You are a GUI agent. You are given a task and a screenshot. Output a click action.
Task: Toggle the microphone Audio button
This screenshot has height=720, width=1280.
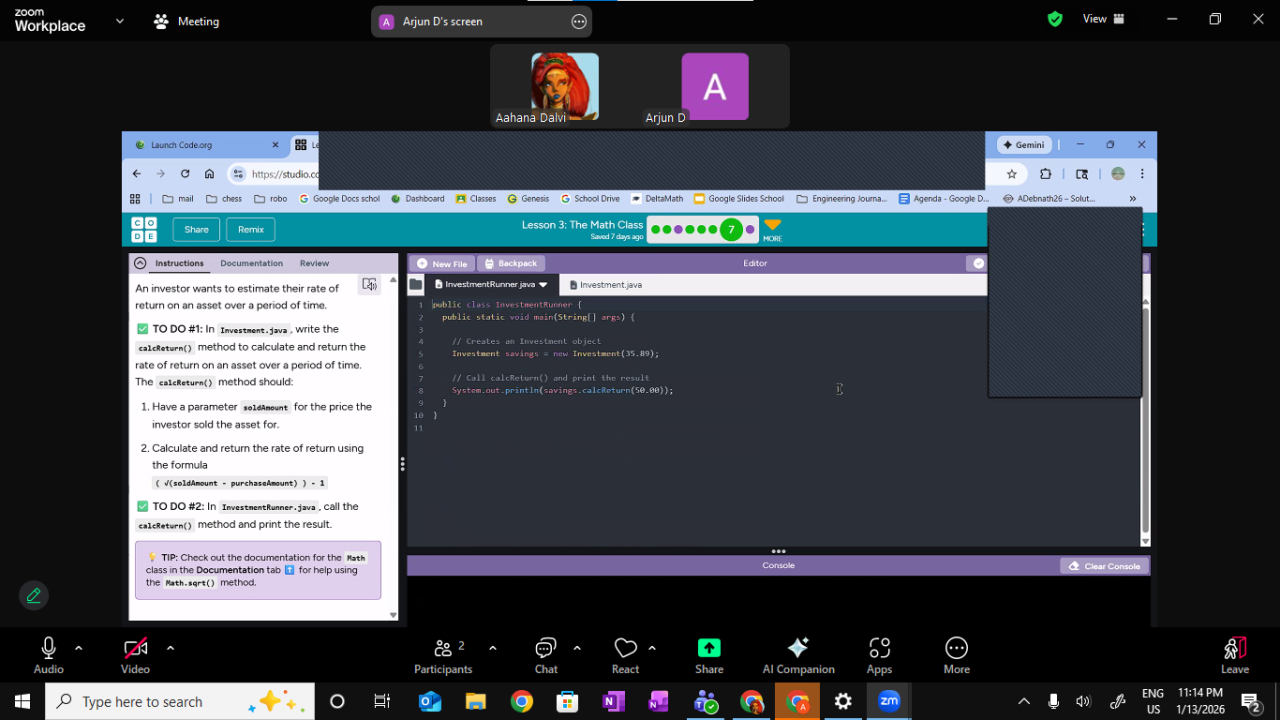[x=48, y=655]
